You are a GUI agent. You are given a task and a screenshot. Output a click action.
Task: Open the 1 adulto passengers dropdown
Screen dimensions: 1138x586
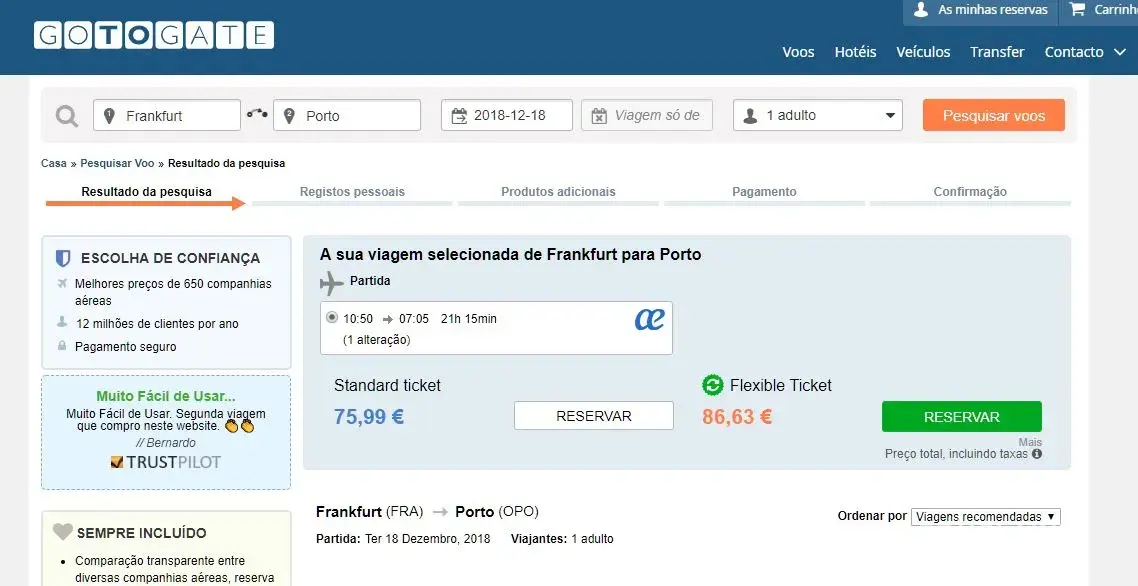[817, 115]
